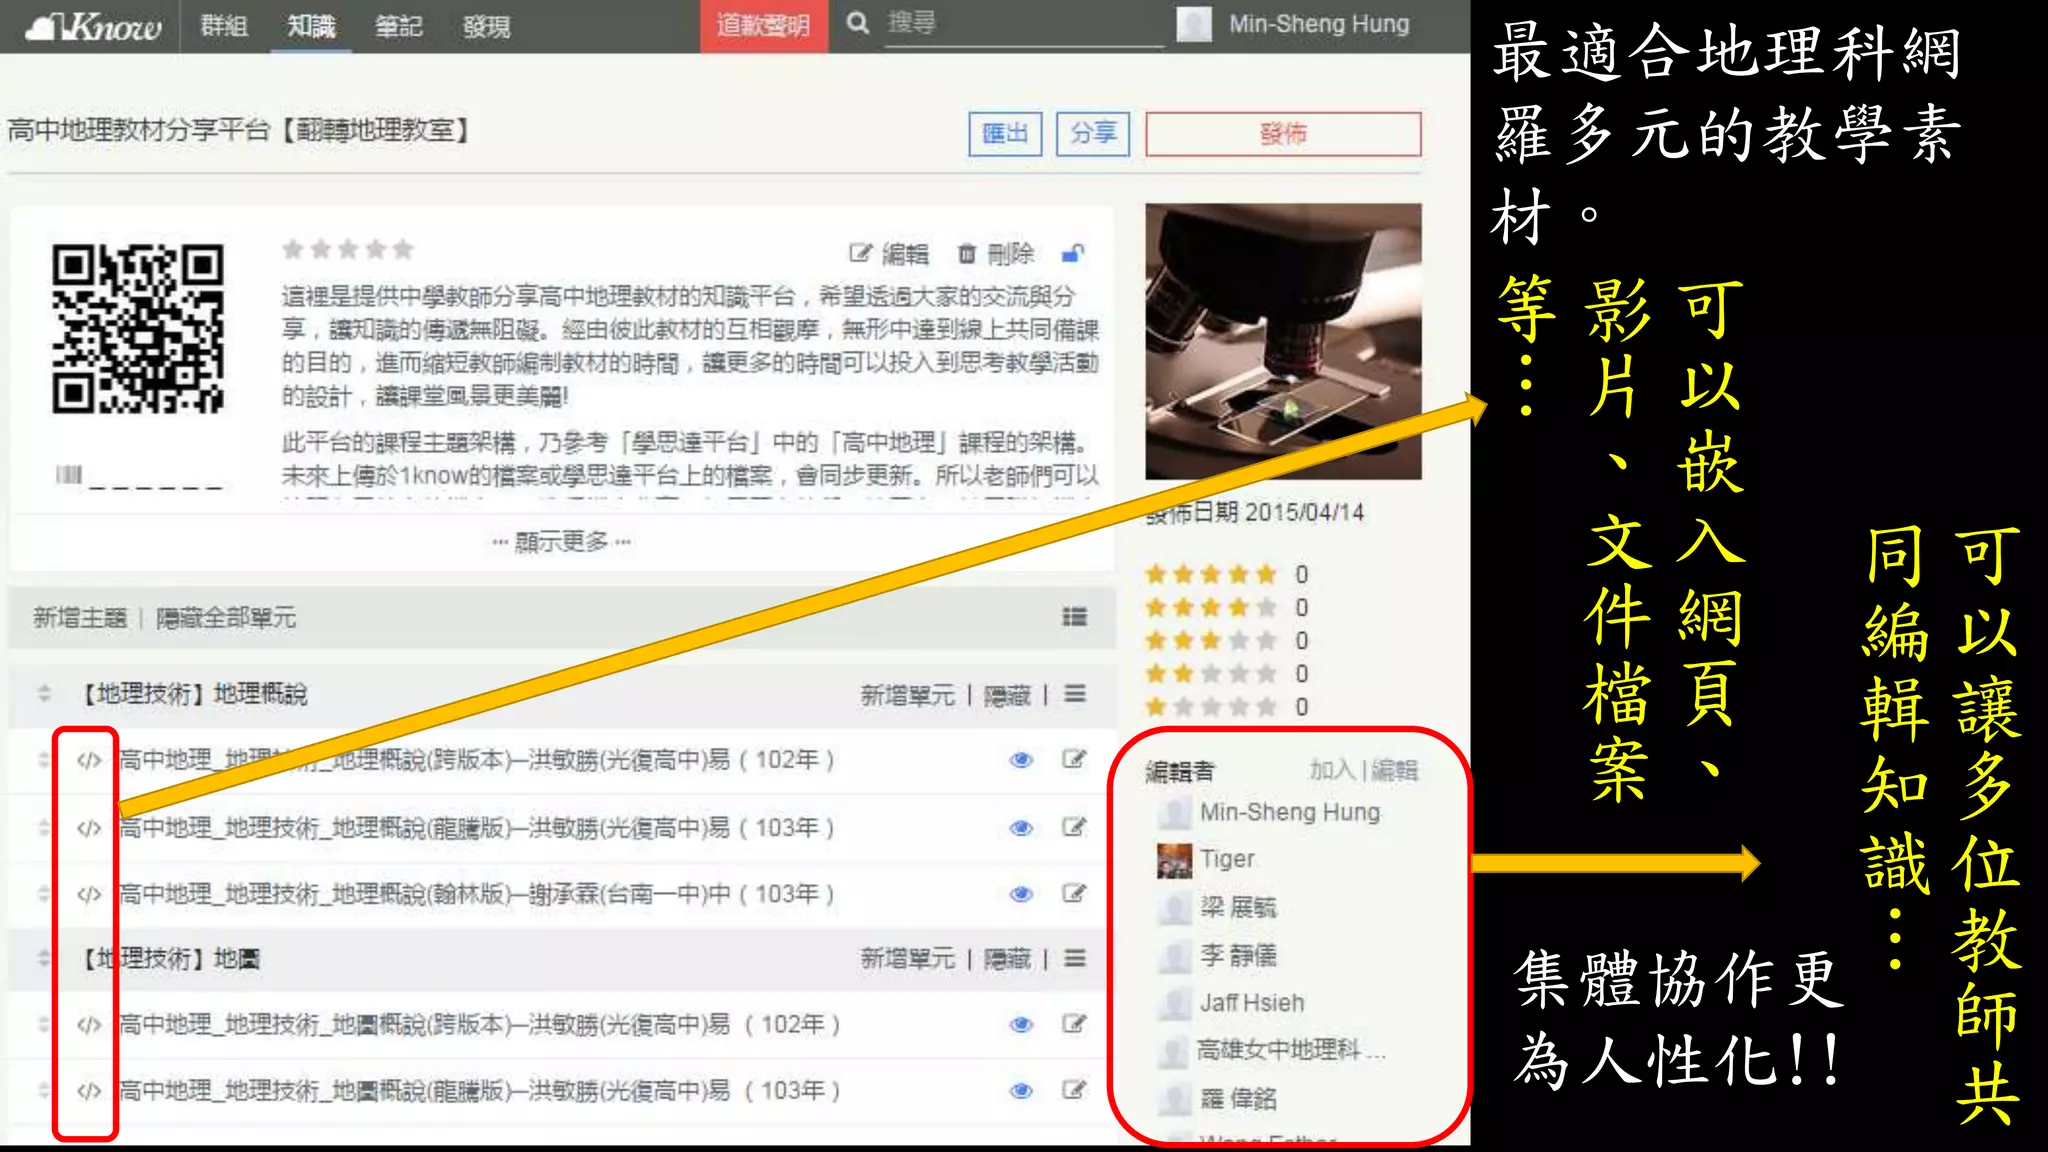The image size is (2048, 1152).
Task: Click embed code icon of 地理概說(跨版本) 102年 unit
Action: (x=89, y=761)
